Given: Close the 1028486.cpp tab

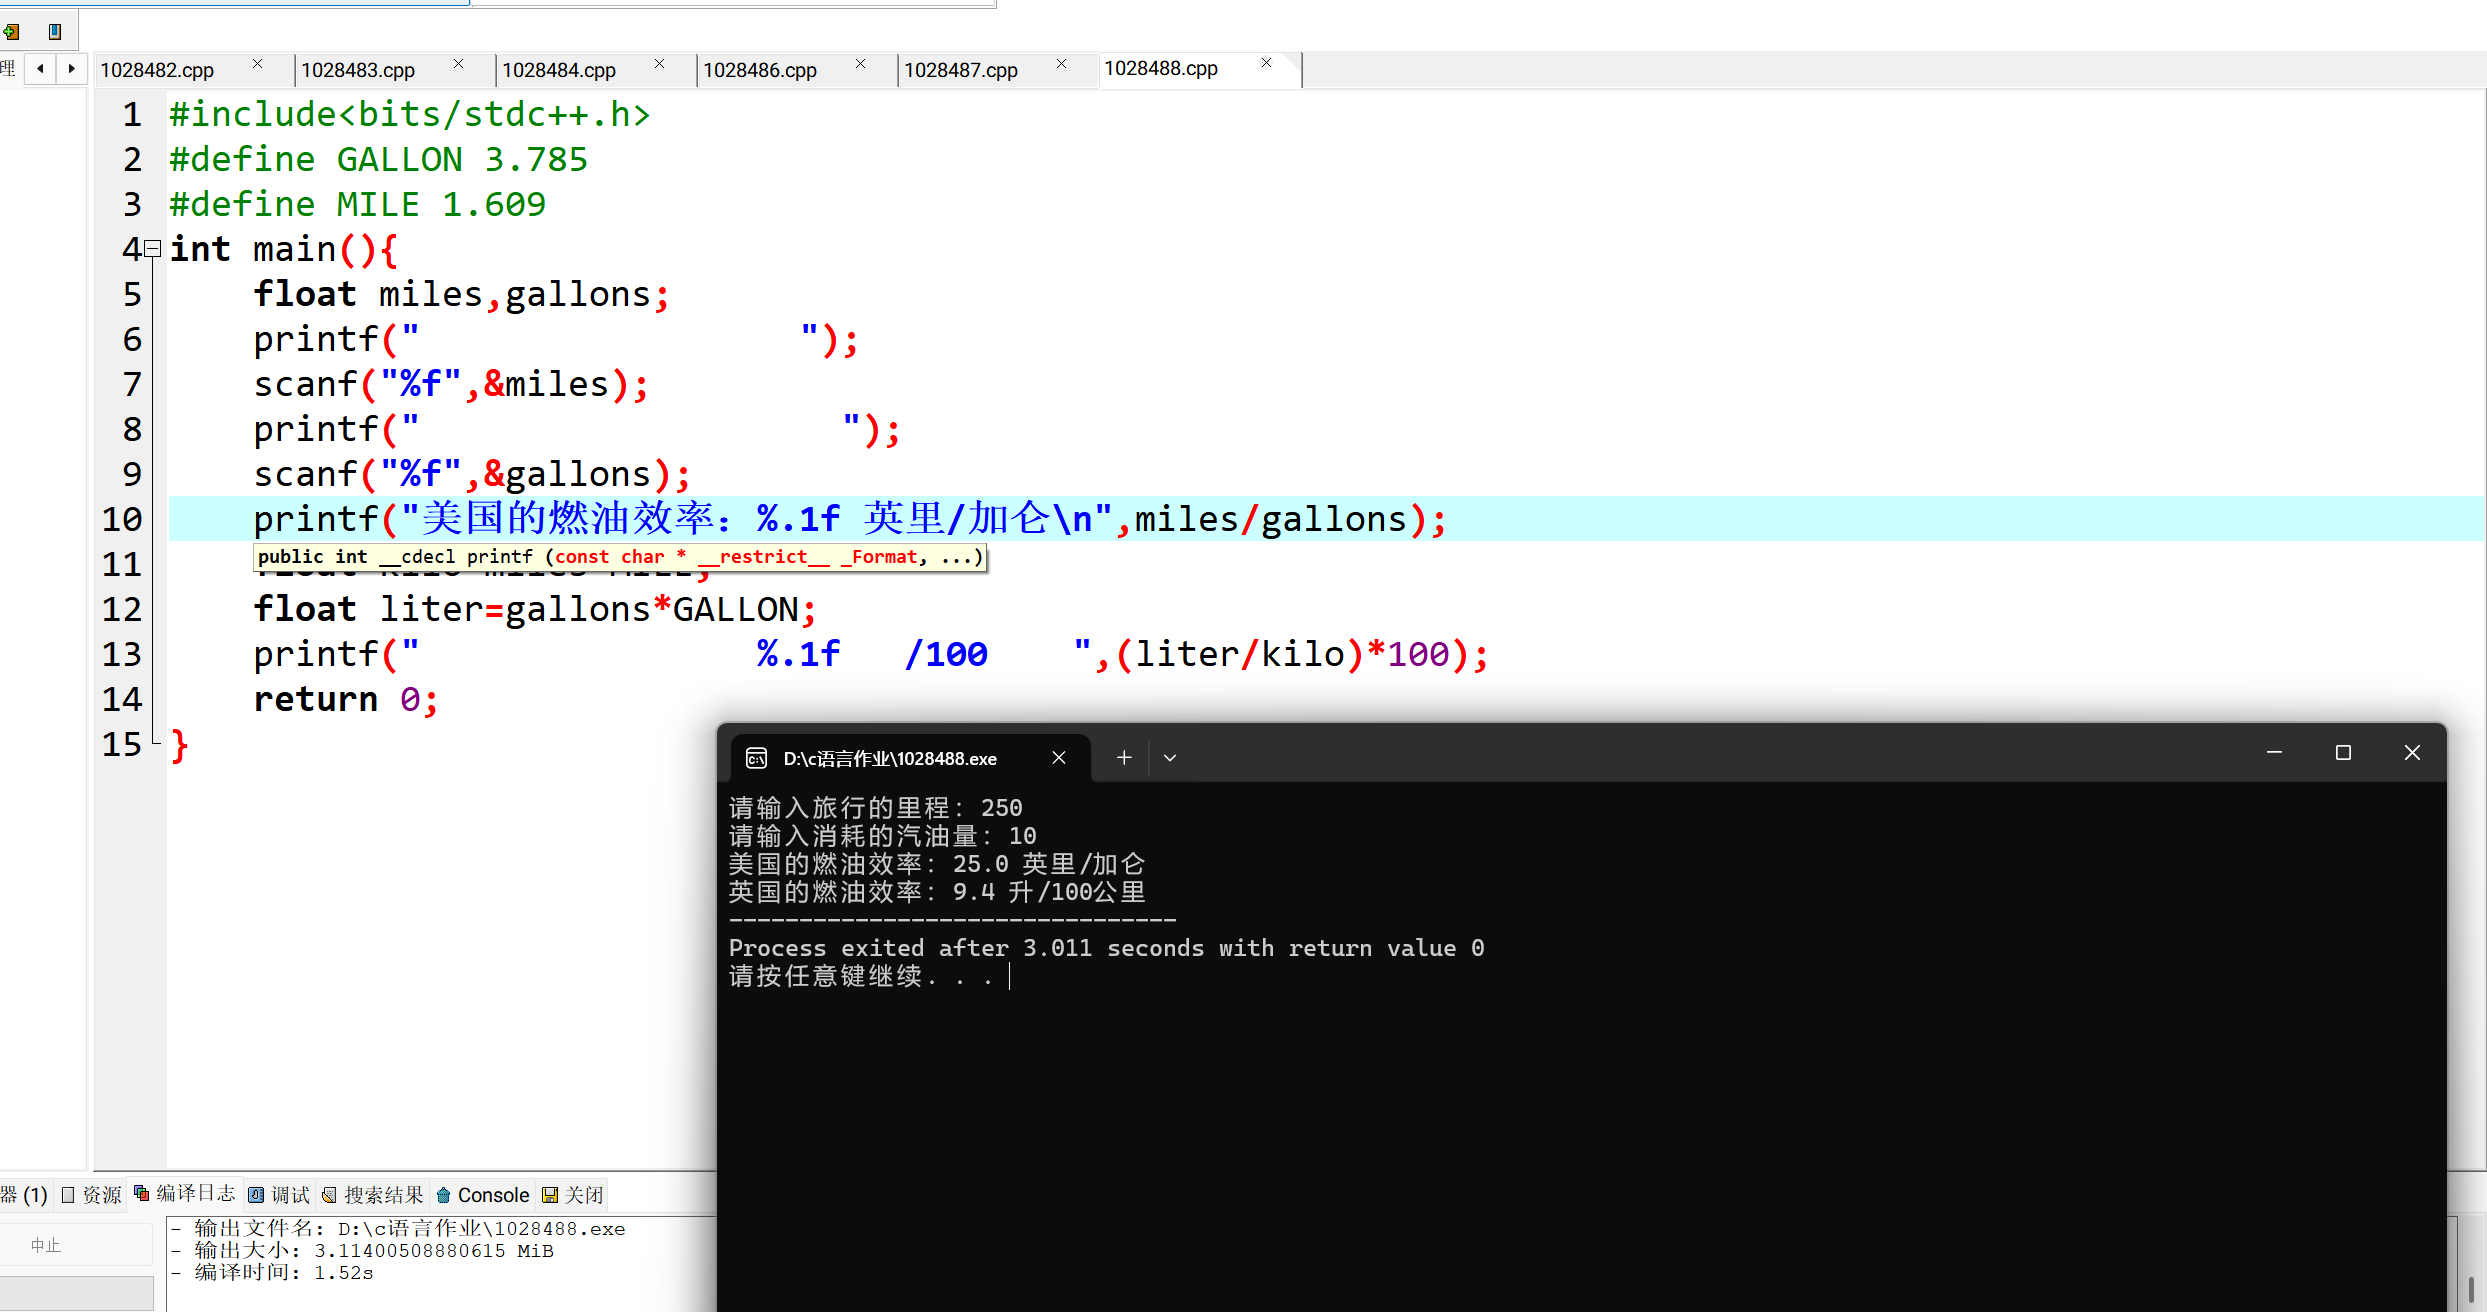Looking at the screenshot, I should coord(861,64).
